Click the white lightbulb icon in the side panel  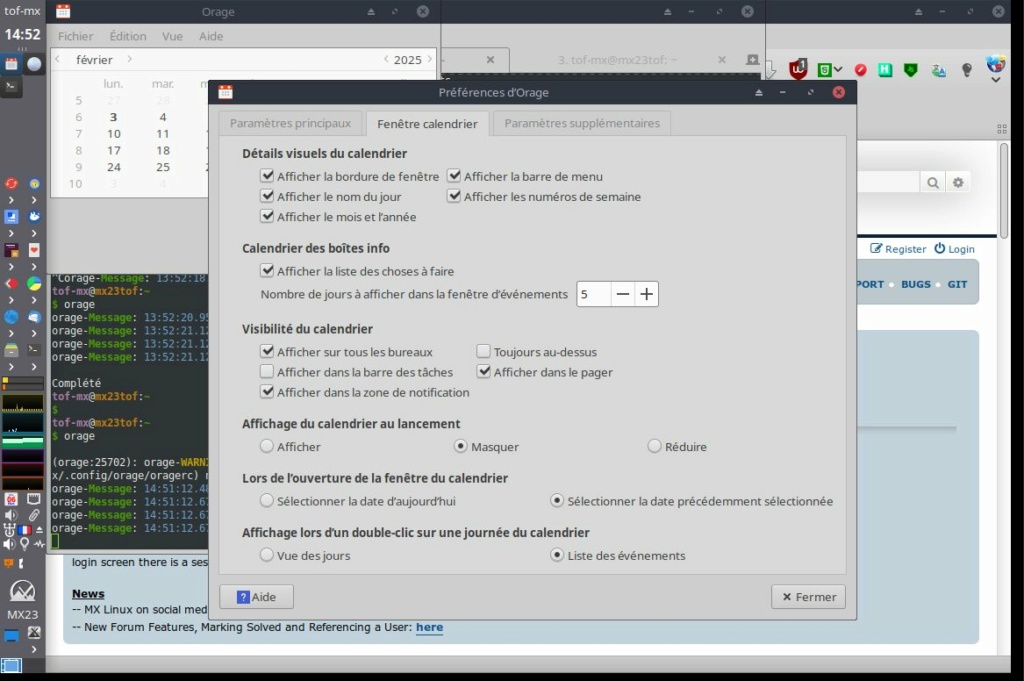coord(25,543)
